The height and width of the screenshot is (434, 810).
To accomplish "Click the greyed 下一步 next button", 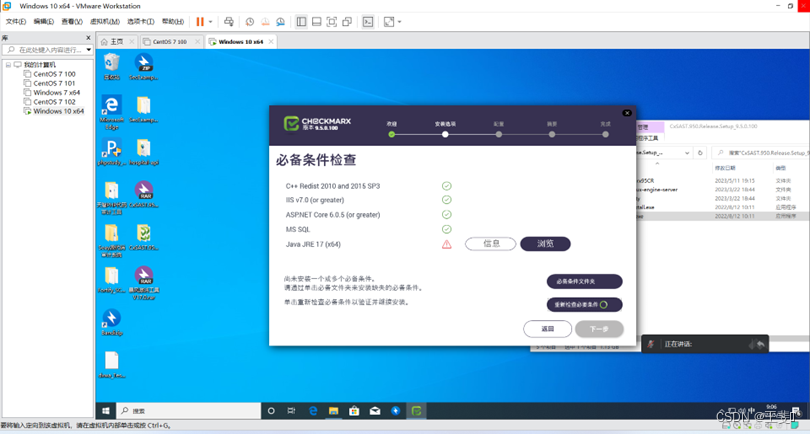I will pos(599,329).
